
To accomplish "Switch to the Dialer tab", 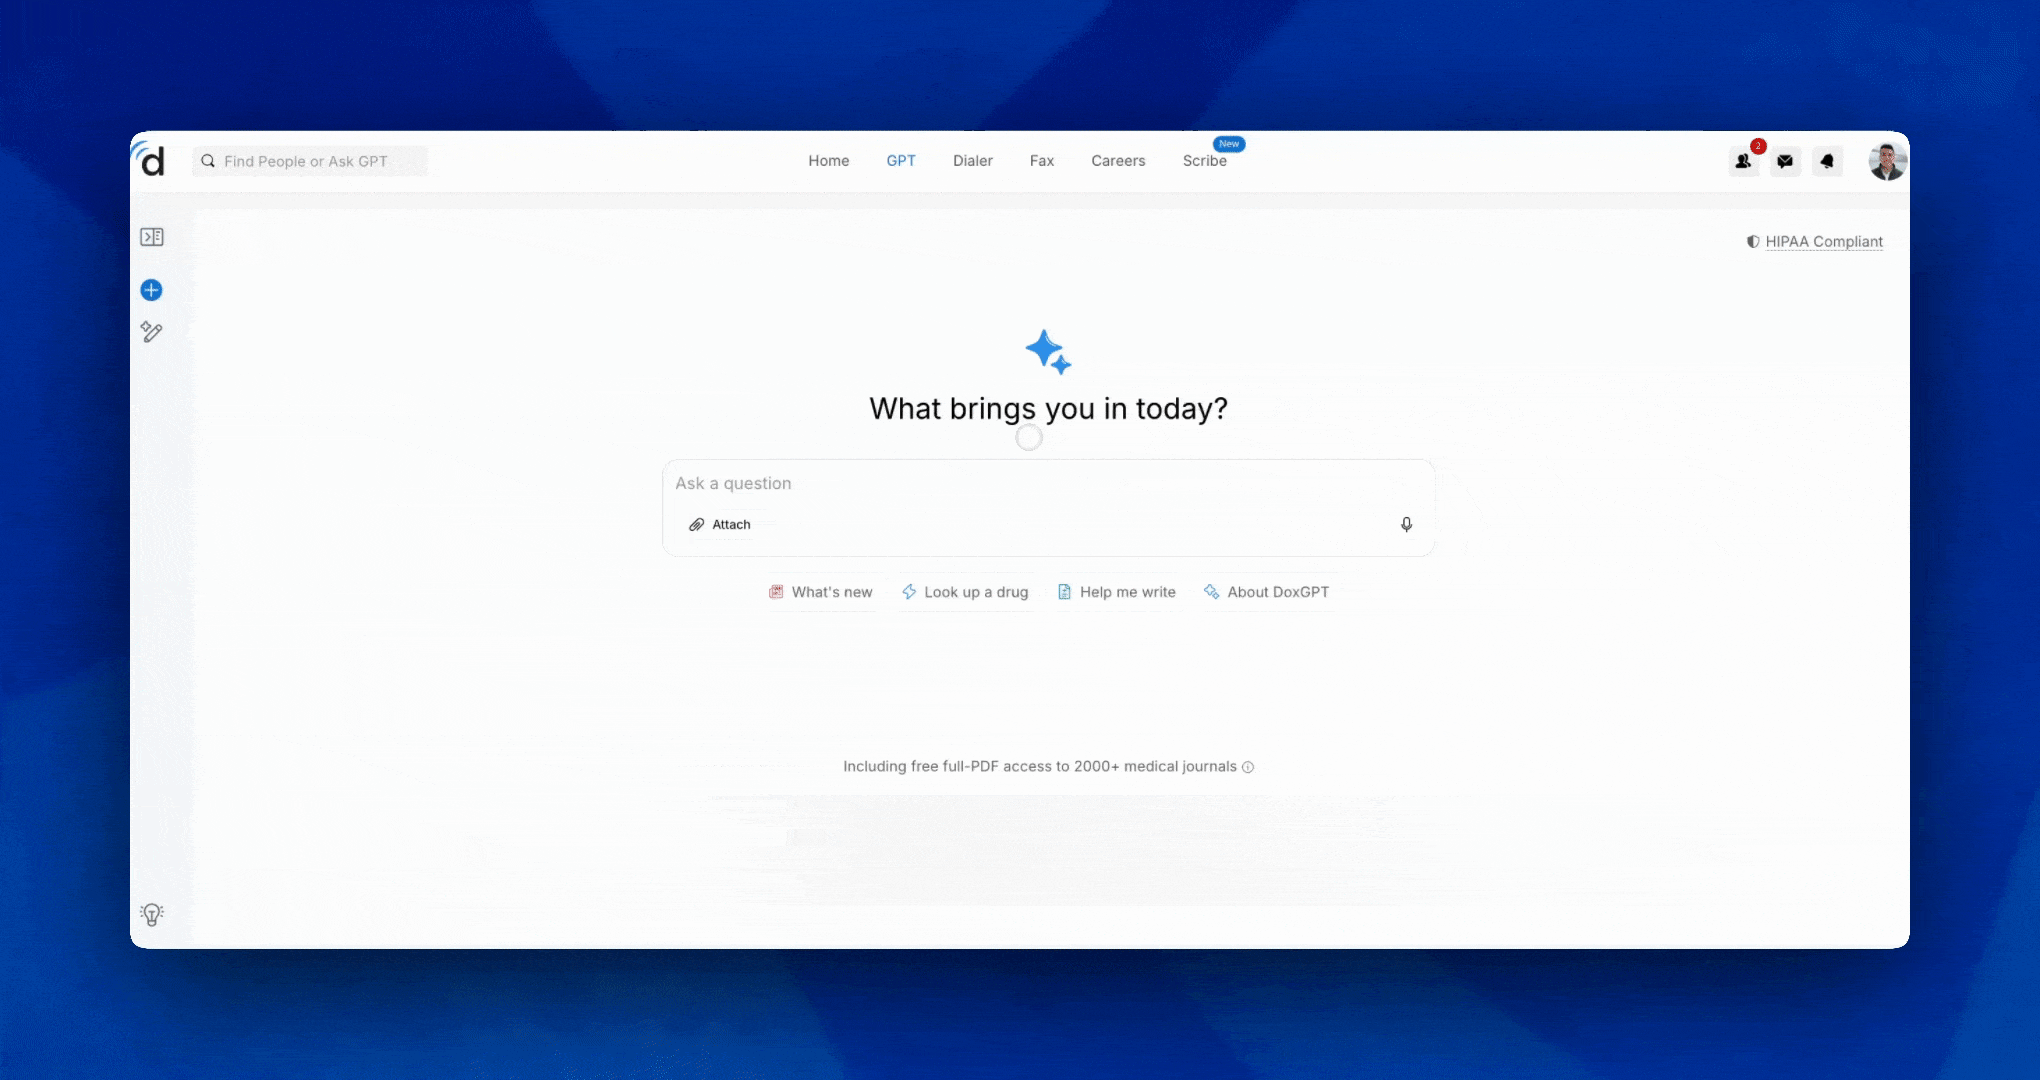I will click(972, 161).
